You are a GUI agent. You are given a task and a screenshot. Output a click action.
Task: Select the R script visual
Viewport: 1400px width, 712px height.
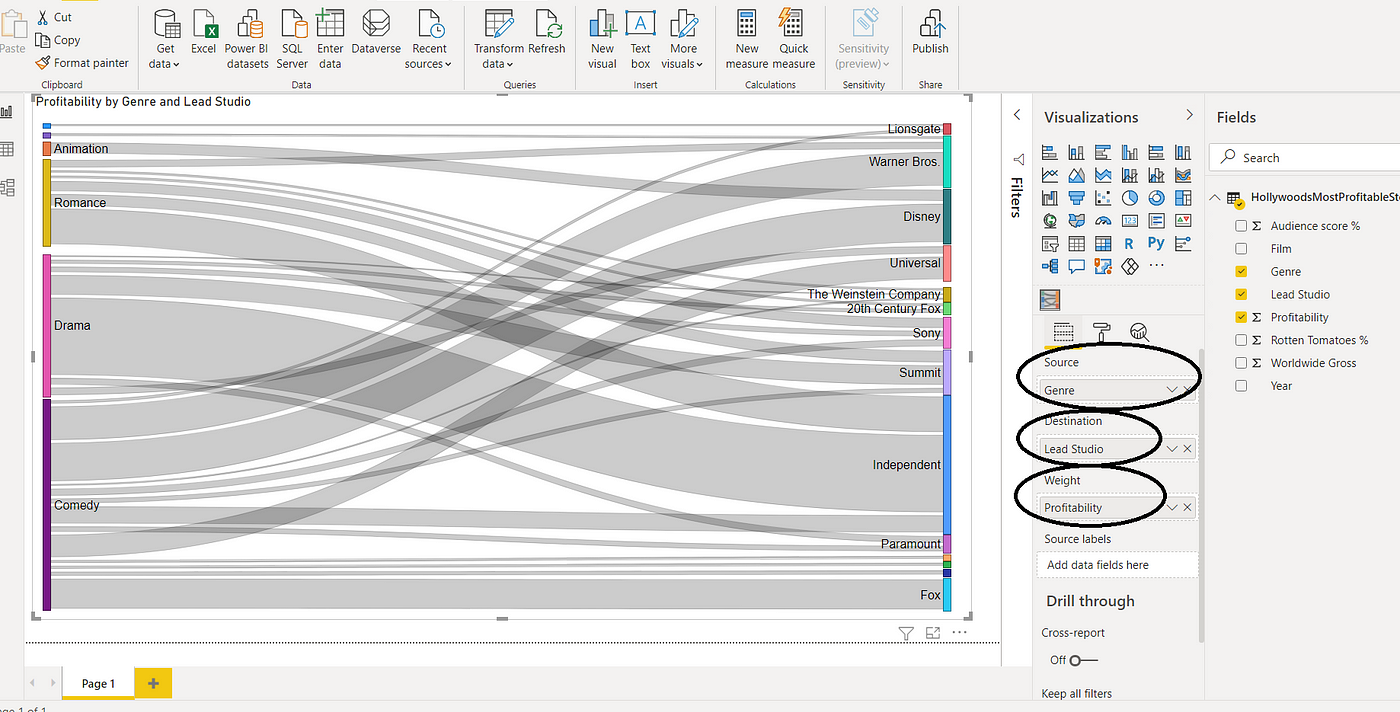tap(1129, 243)
